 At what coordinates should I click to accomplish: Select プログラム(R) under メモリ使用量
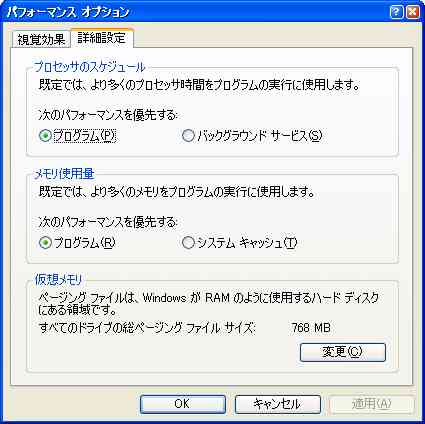click(x=77, y=243)
